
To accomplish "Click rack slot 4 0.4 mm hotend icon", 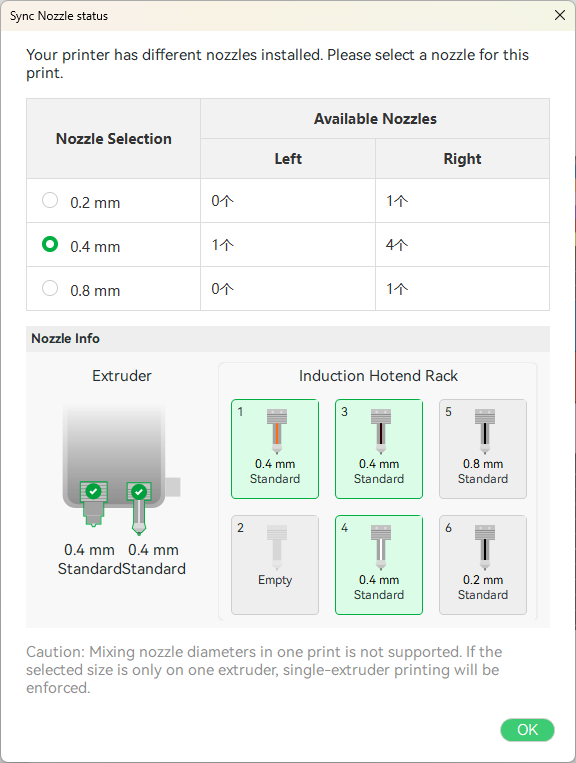I will [x=380, y=547].
